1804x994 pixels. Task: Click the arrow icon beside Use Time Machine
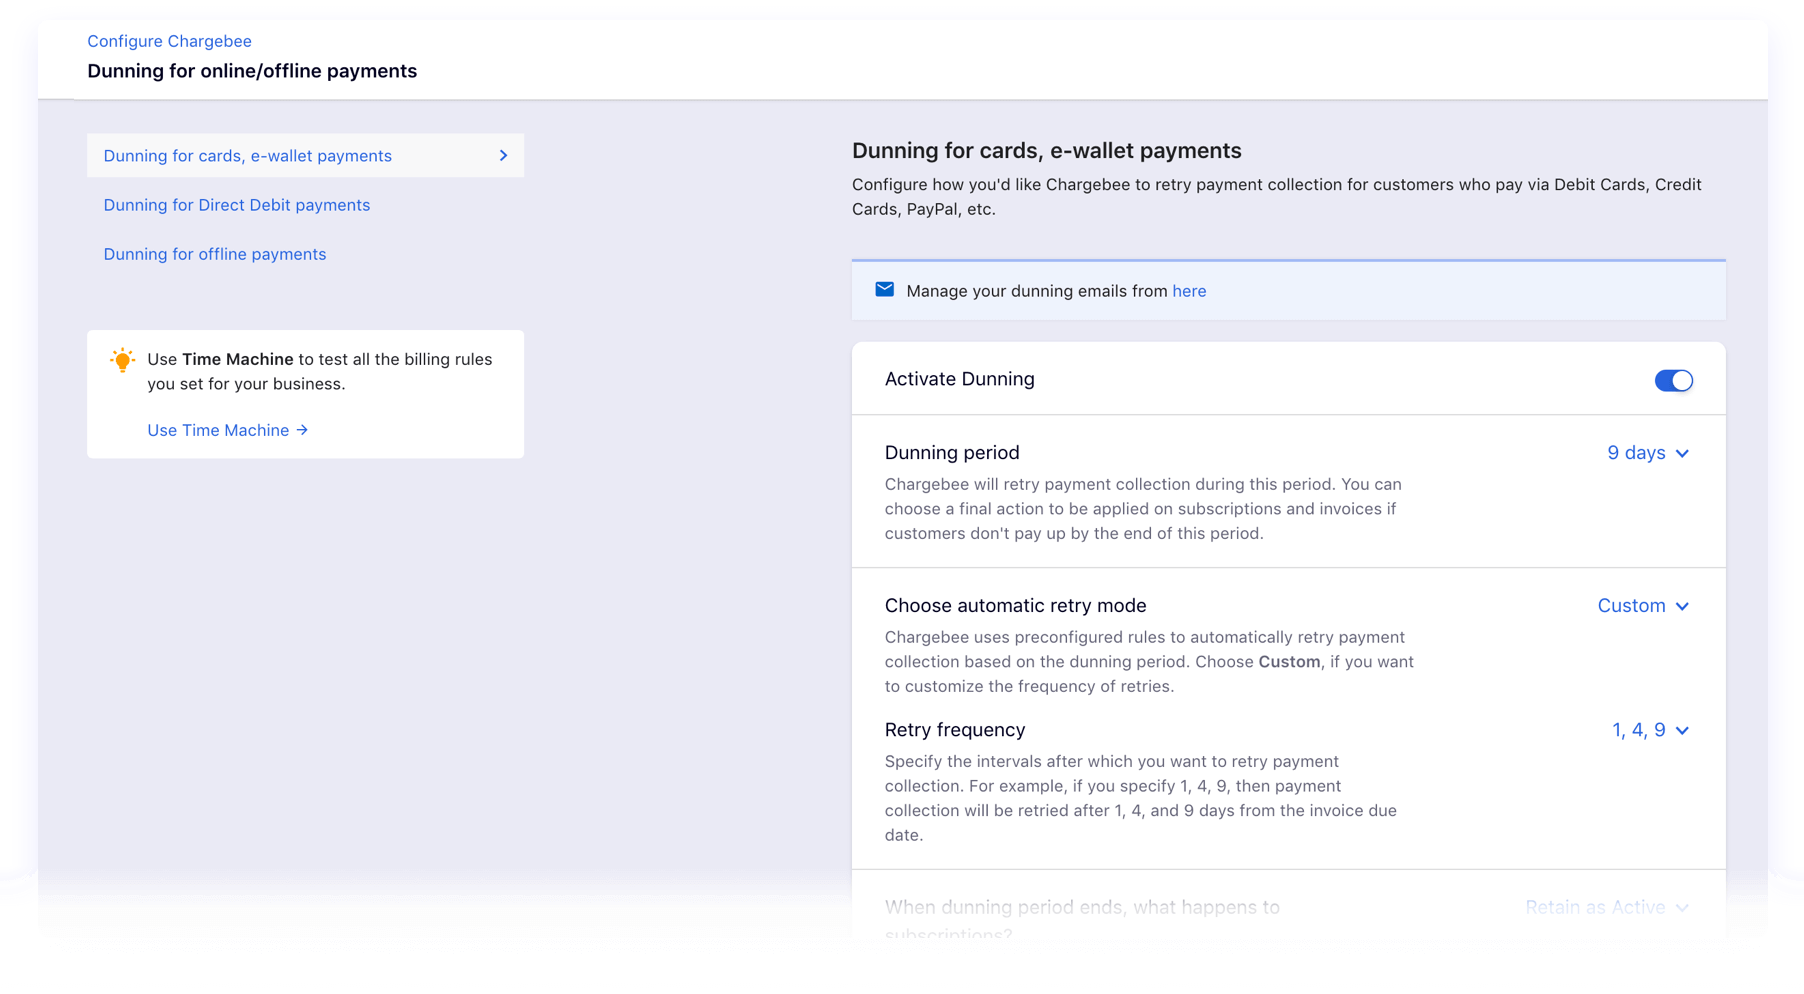(302, 430)
